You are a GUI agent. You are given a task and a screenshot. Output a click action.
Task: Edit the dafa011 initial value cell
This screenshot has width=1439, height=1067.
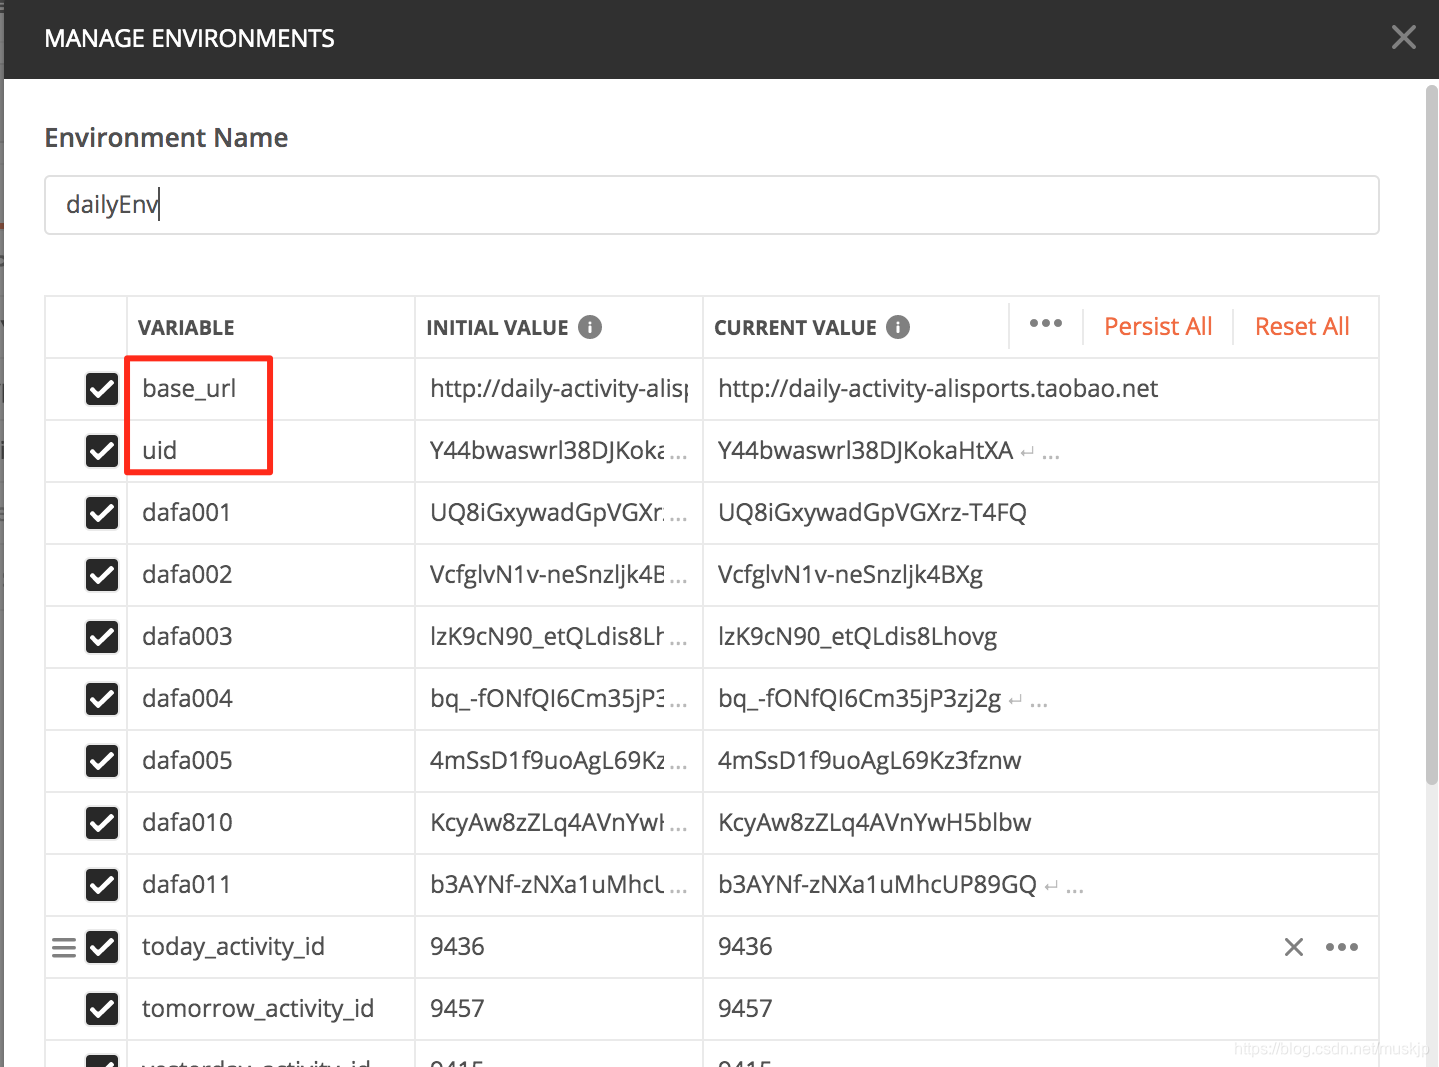click(x=559, y=885)
